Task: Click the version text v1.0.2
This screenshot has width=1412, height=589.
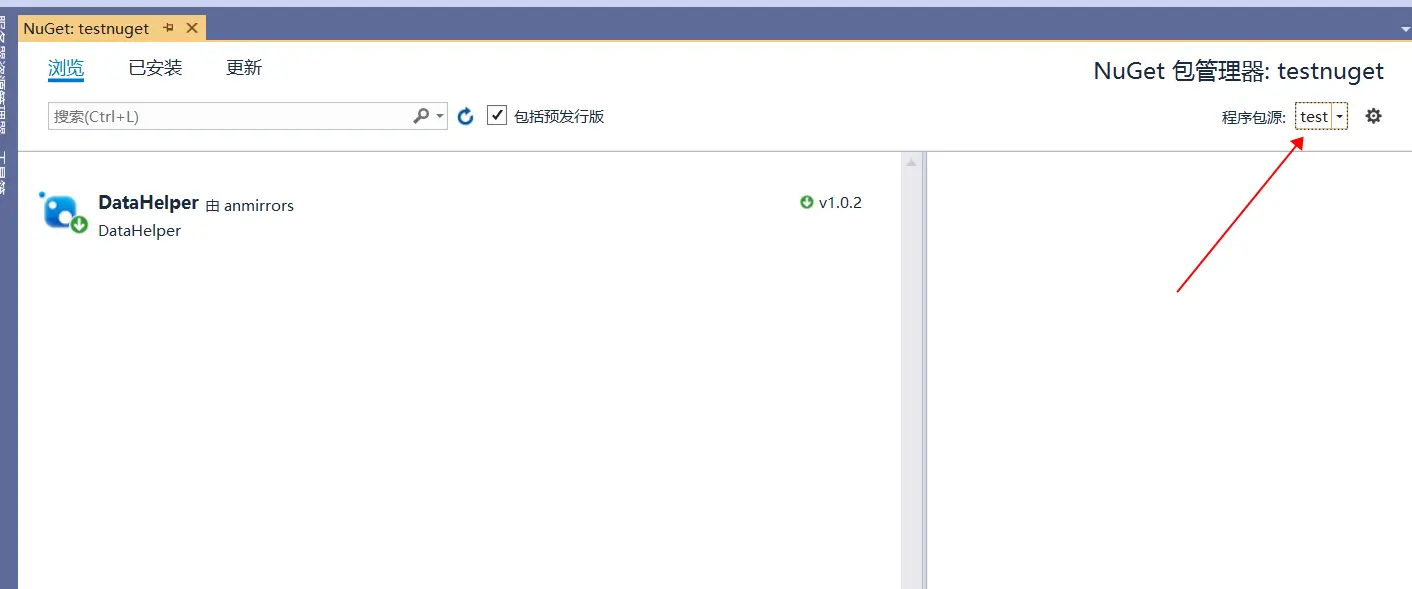Action: click(x=840, y=203)
